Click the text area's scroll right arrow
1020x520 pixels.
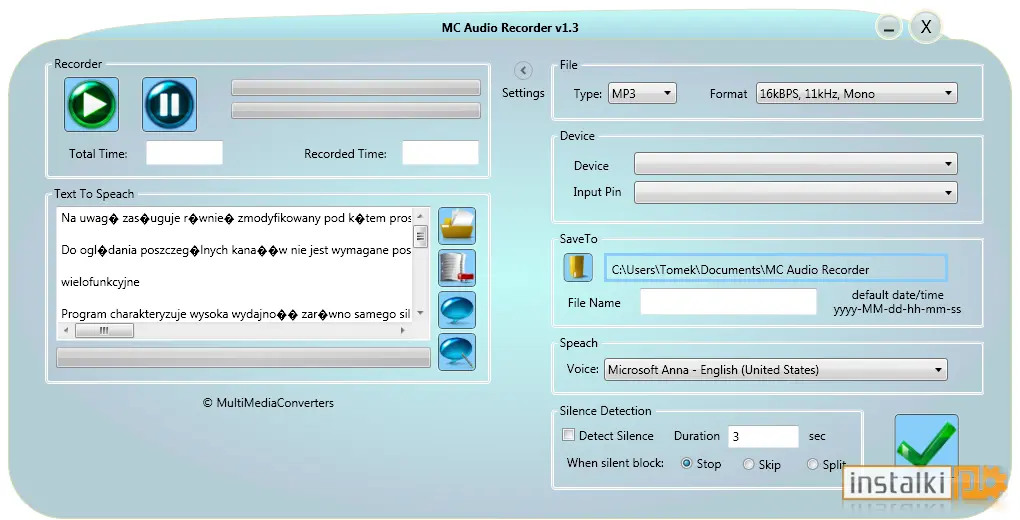pyautogui.click(x=403, y=331)
